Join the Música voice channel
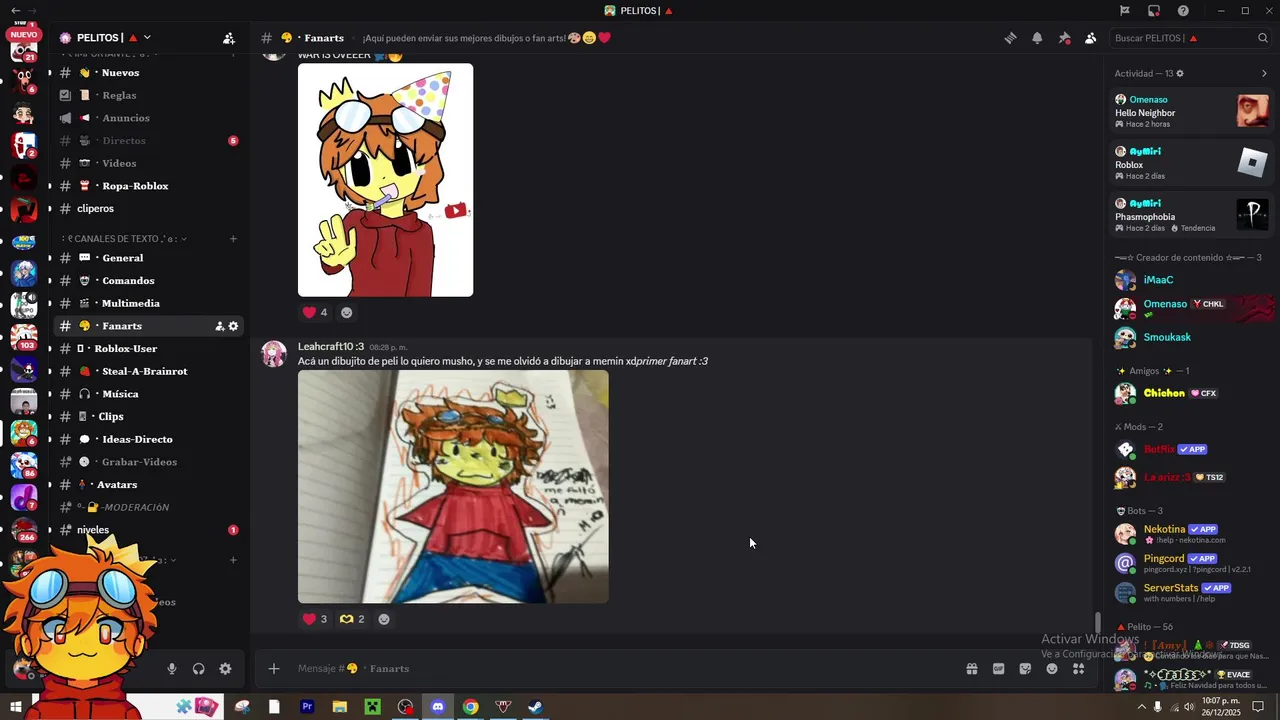Screen dimensions: 1280x720 coord(150,394)
